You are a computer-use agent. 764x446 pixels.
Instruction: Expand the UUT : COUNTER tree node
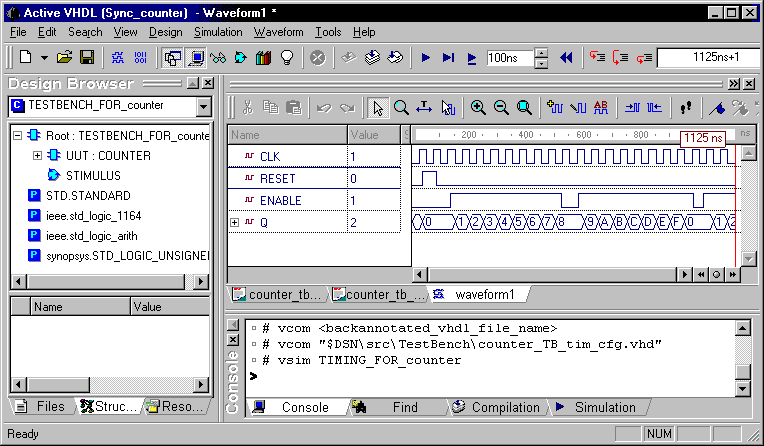point(37,155)
